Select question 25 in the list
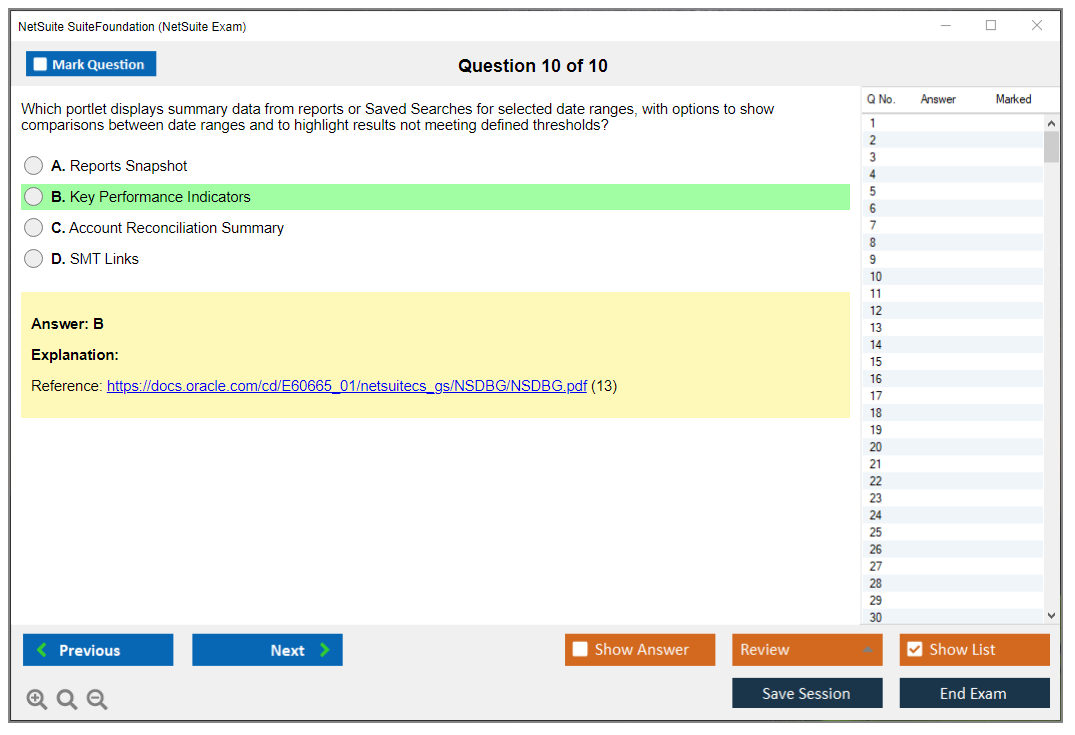 click(952, 532)
